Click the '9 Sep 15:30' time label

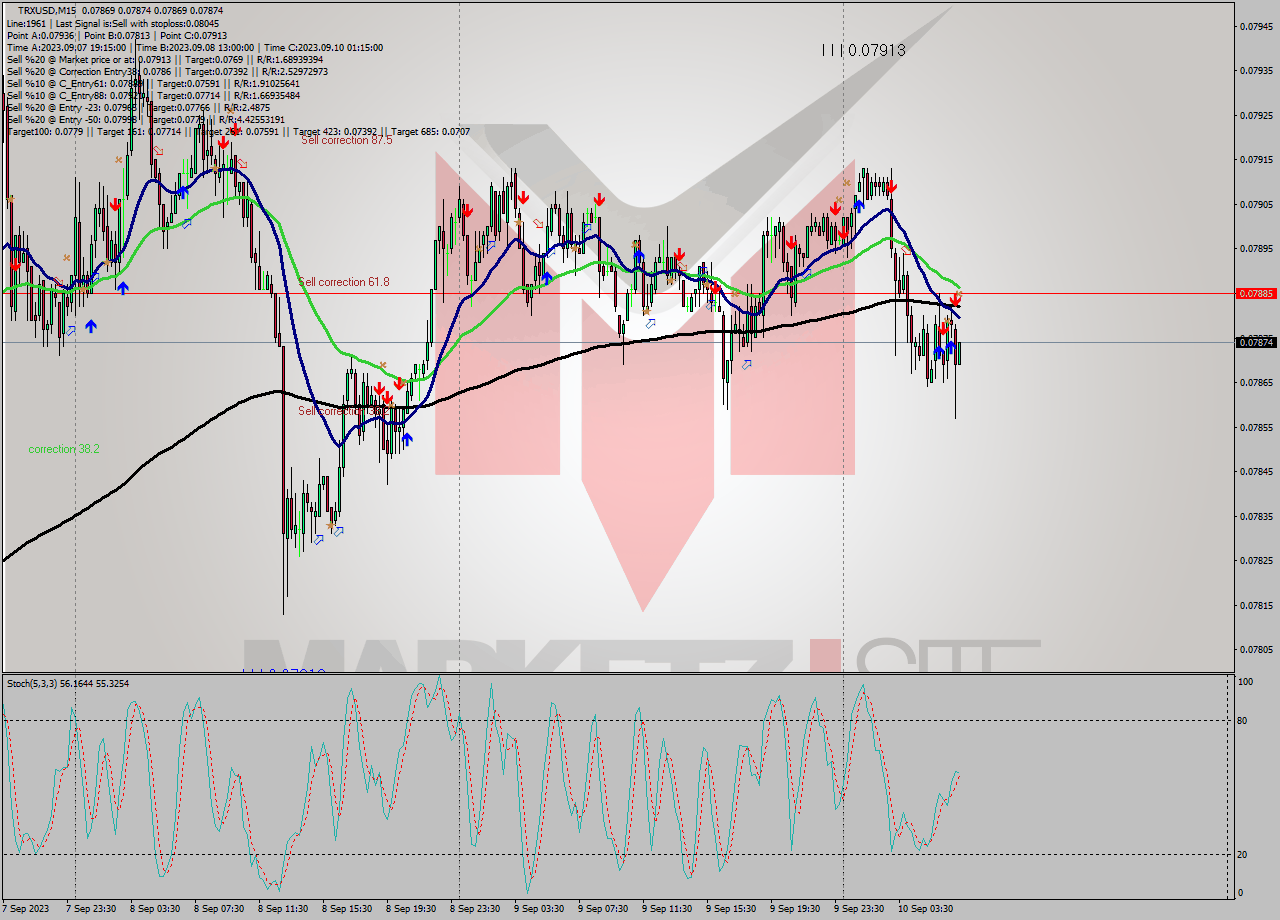click(x=731, y=909)
